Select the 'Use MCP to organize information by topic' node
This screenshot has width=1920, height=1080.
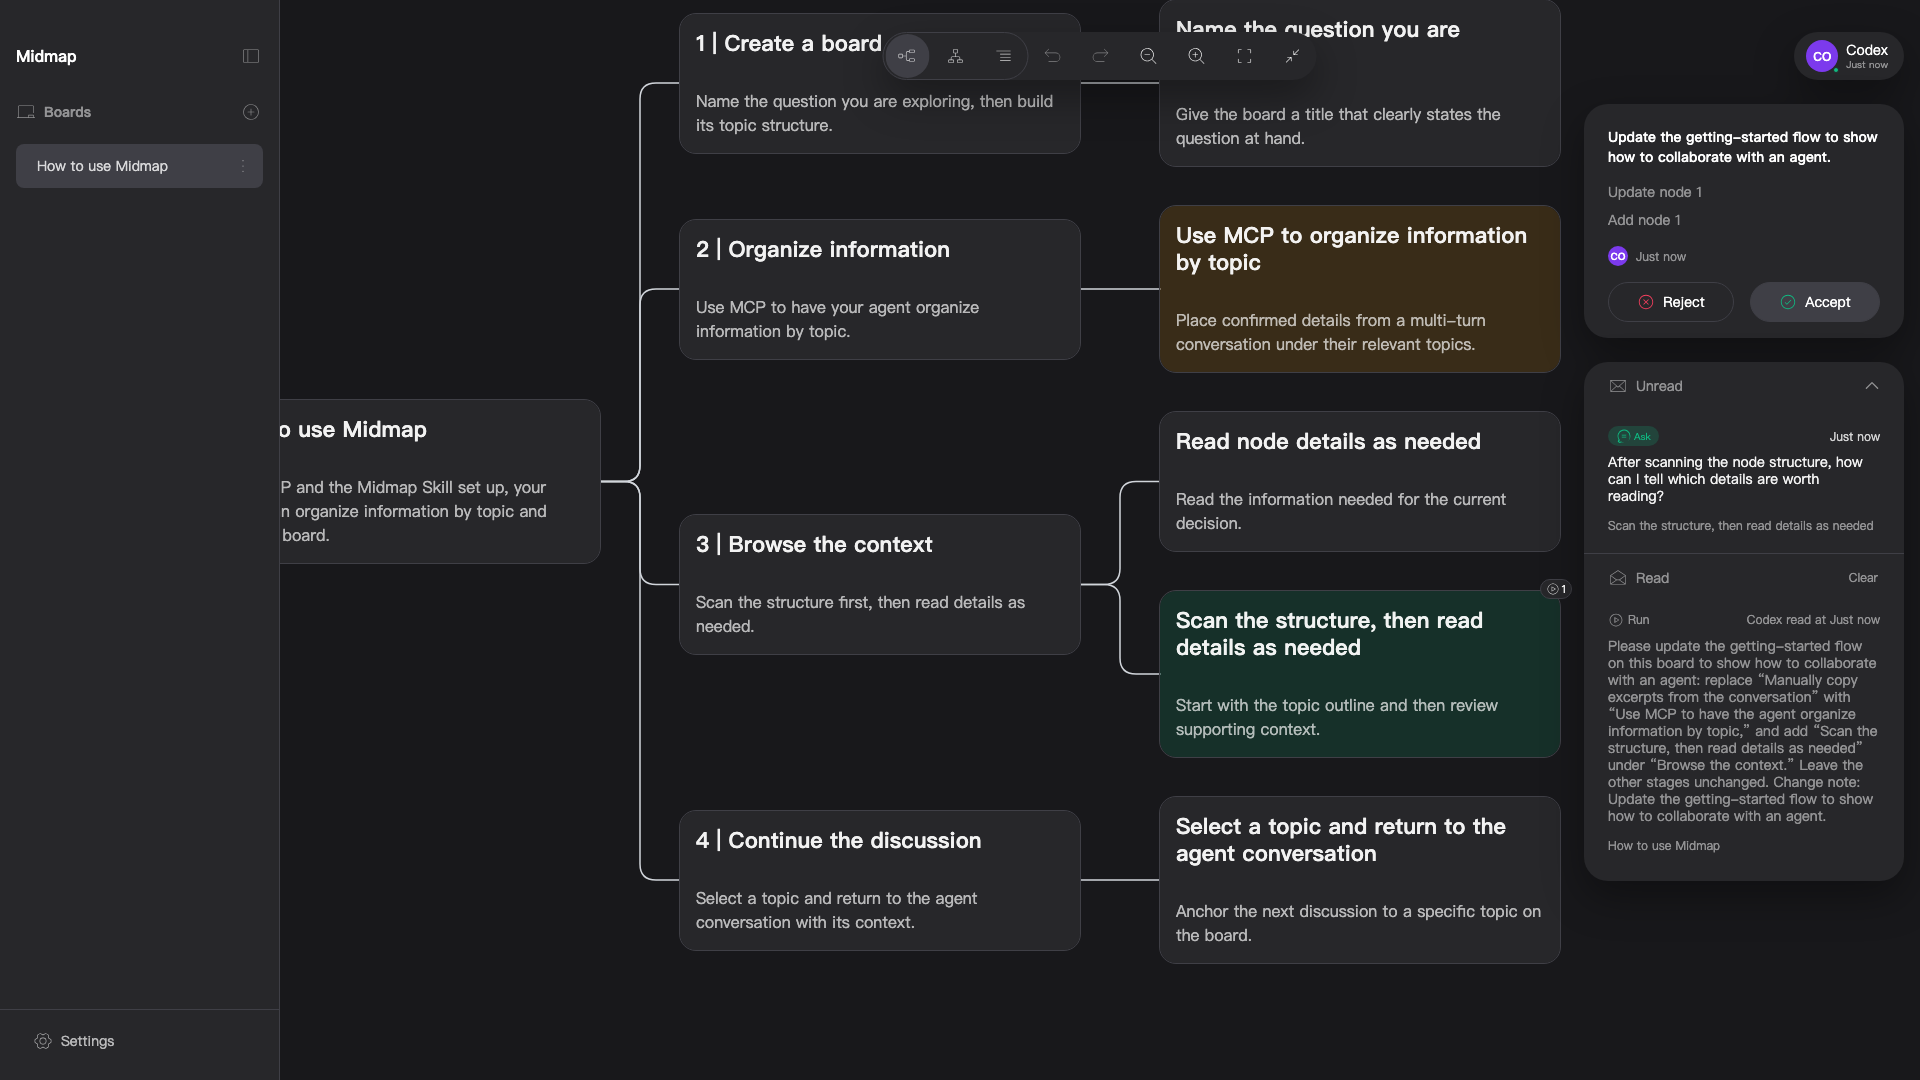(x=1359, y=289)
